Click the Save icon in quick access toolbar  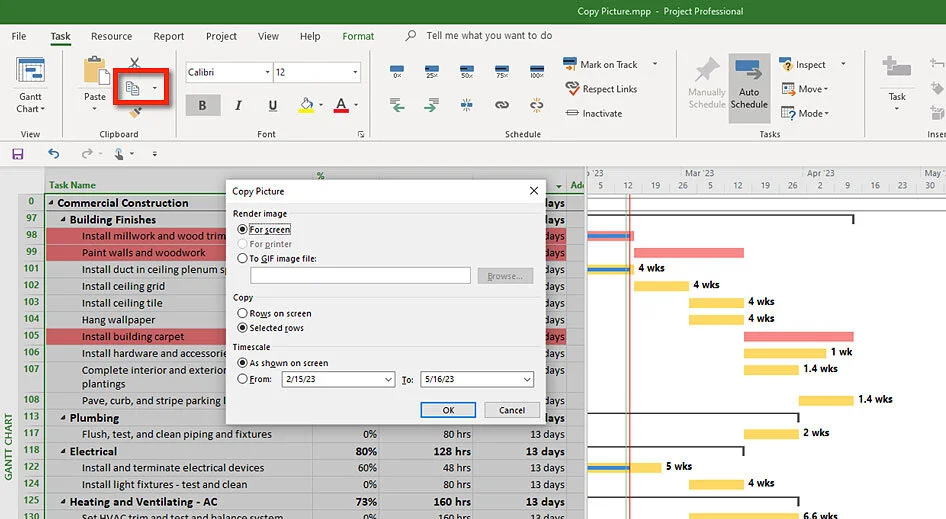click(18, 154)
